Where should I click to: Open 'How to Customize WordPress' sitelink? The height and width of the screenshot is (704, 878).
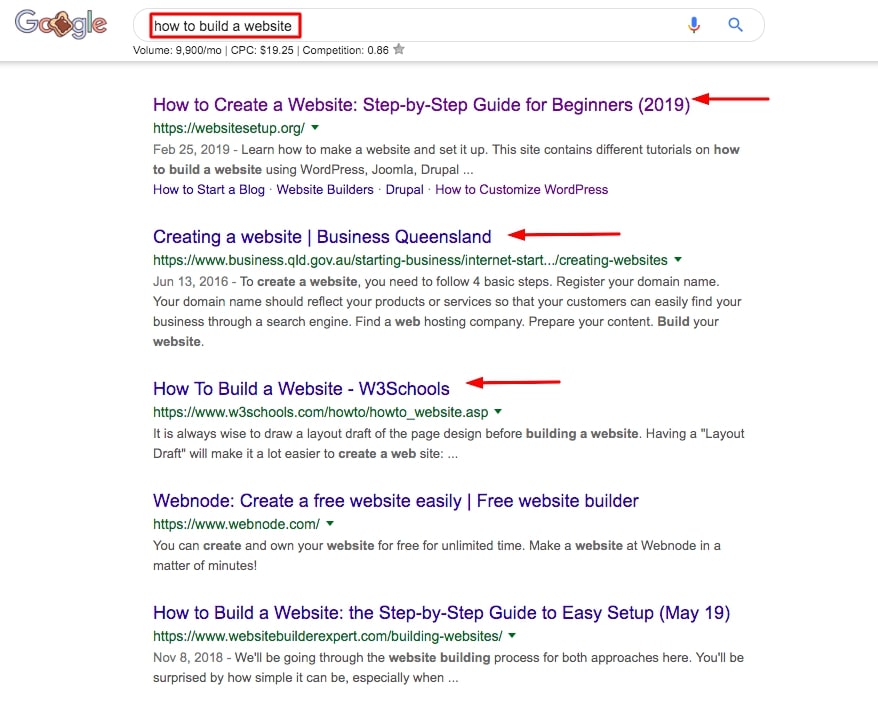[521, 189]
